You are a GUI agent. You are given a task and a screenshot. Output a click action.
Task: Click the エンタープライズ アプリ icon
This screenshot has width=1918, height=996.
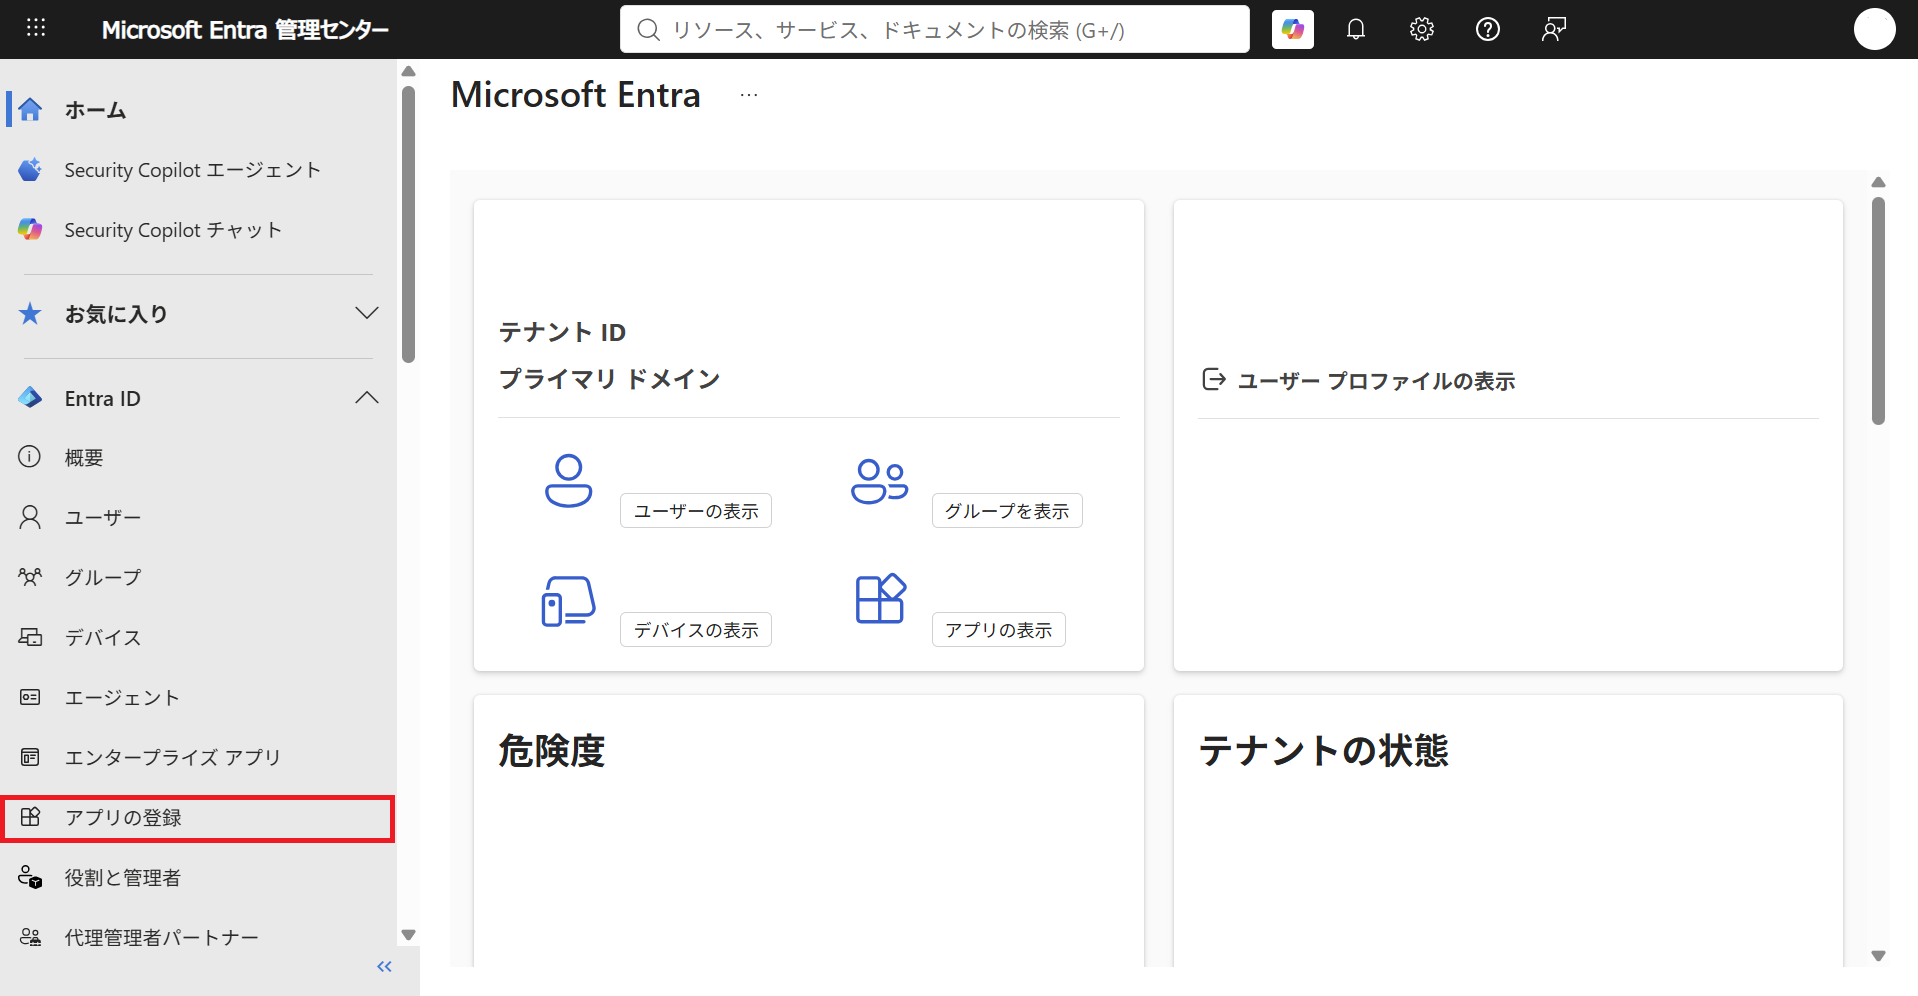[30, 757]
